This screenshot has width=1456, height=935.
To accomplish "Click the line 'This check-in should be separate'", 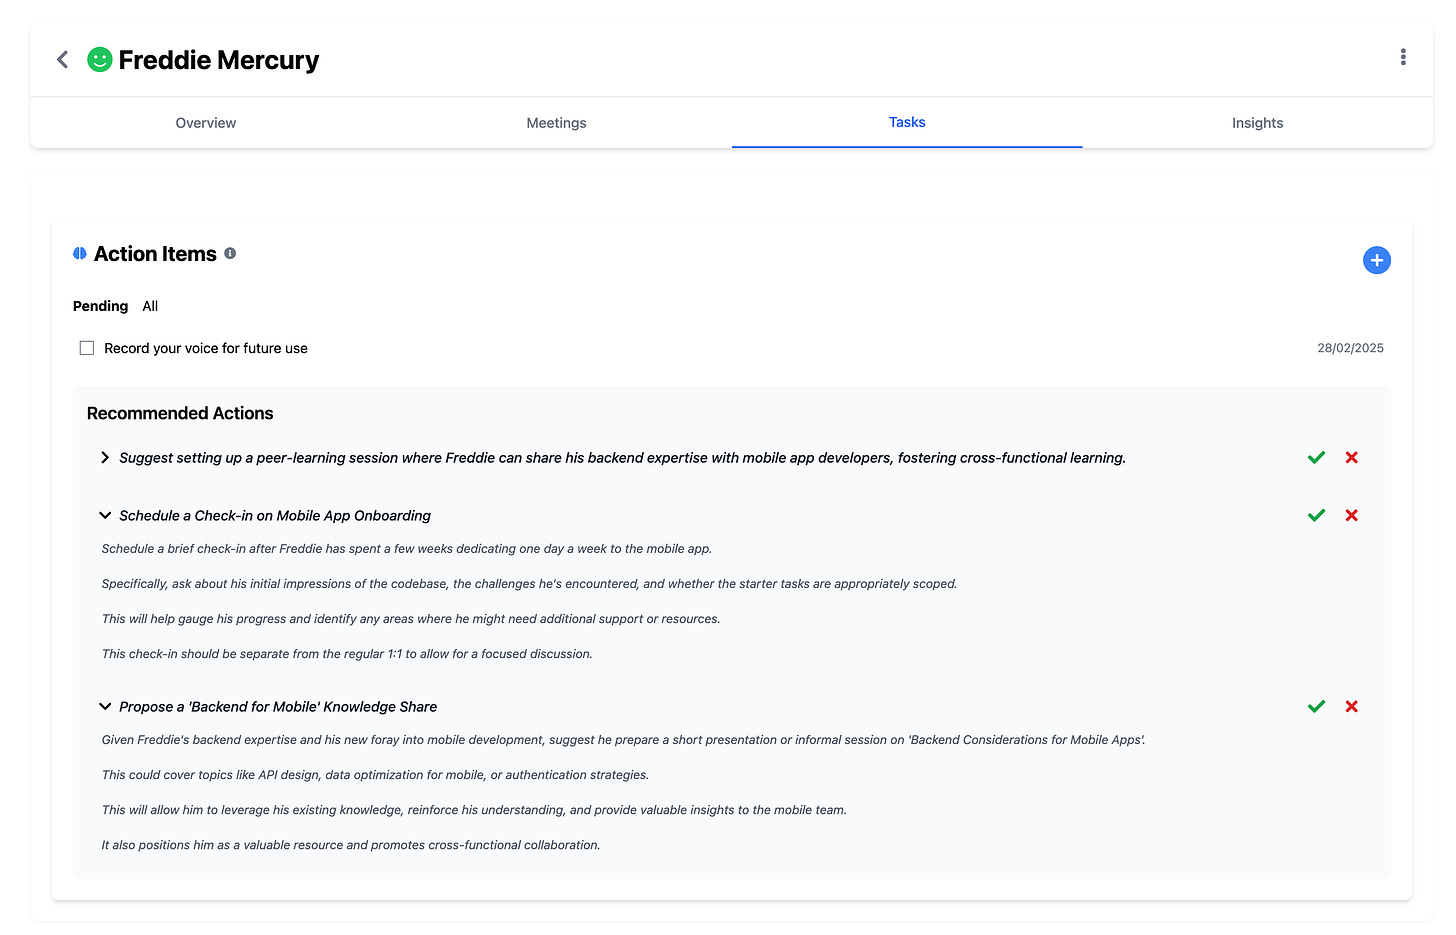I will (347, 654).
